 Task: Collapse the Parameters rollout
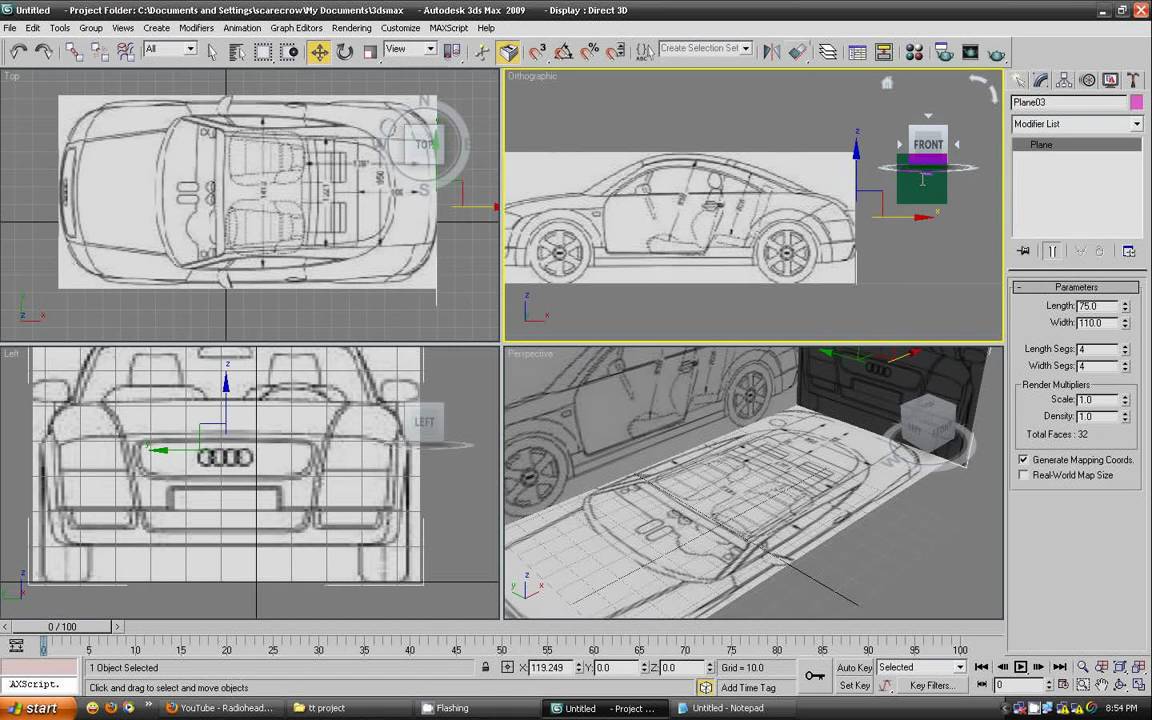1076,287
